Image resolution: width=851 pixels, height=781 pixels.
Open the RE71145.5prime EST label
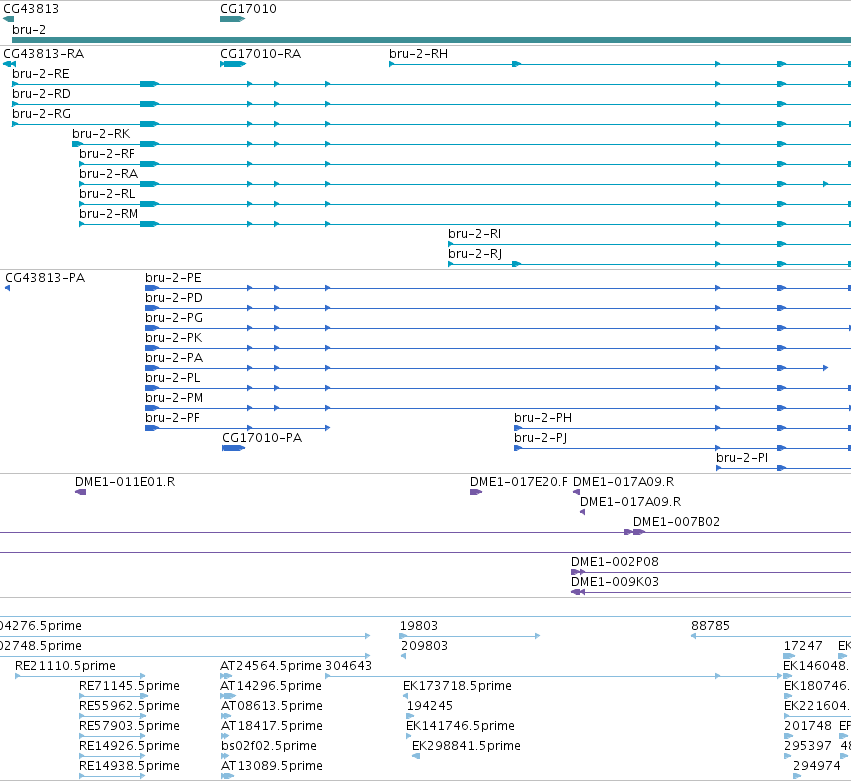(x=129, y=686)
